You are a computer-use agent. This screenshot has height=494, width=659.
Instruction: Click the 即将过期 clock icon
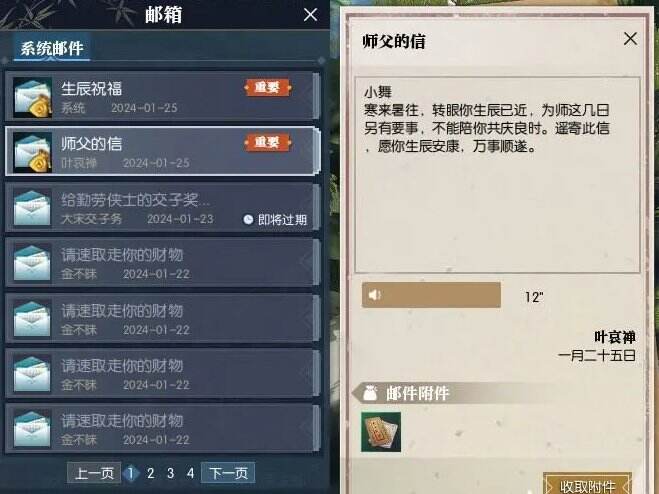(248, 219)
